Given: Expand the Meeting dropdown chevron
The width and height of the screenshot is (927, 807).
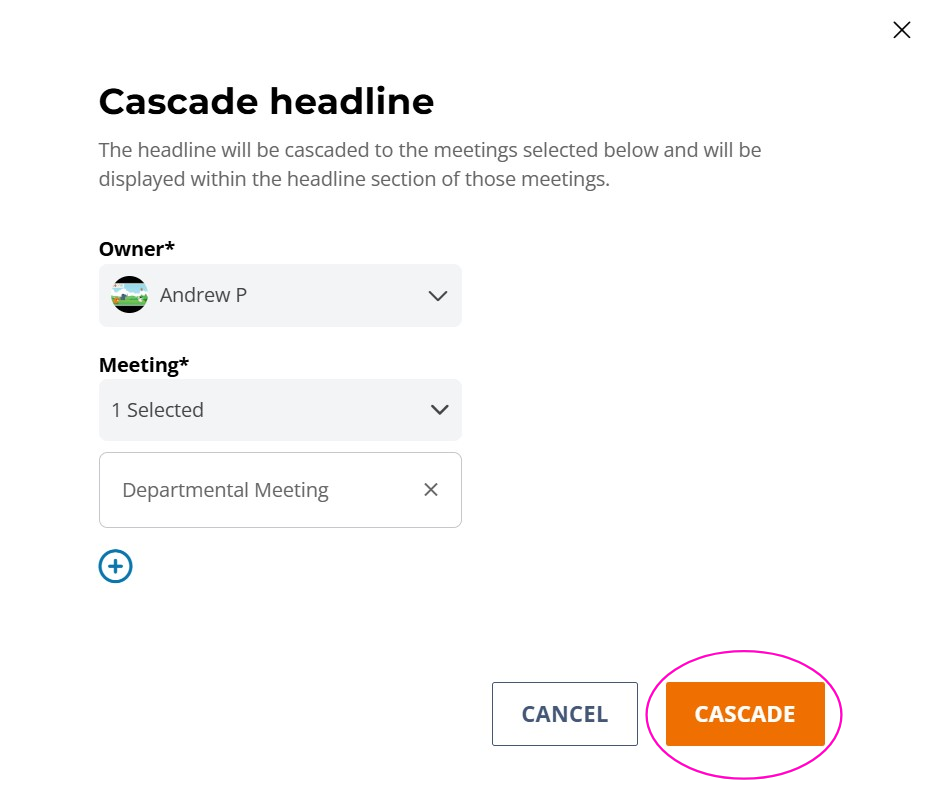Looking at the screenshot, I should [x=439, y=410].
